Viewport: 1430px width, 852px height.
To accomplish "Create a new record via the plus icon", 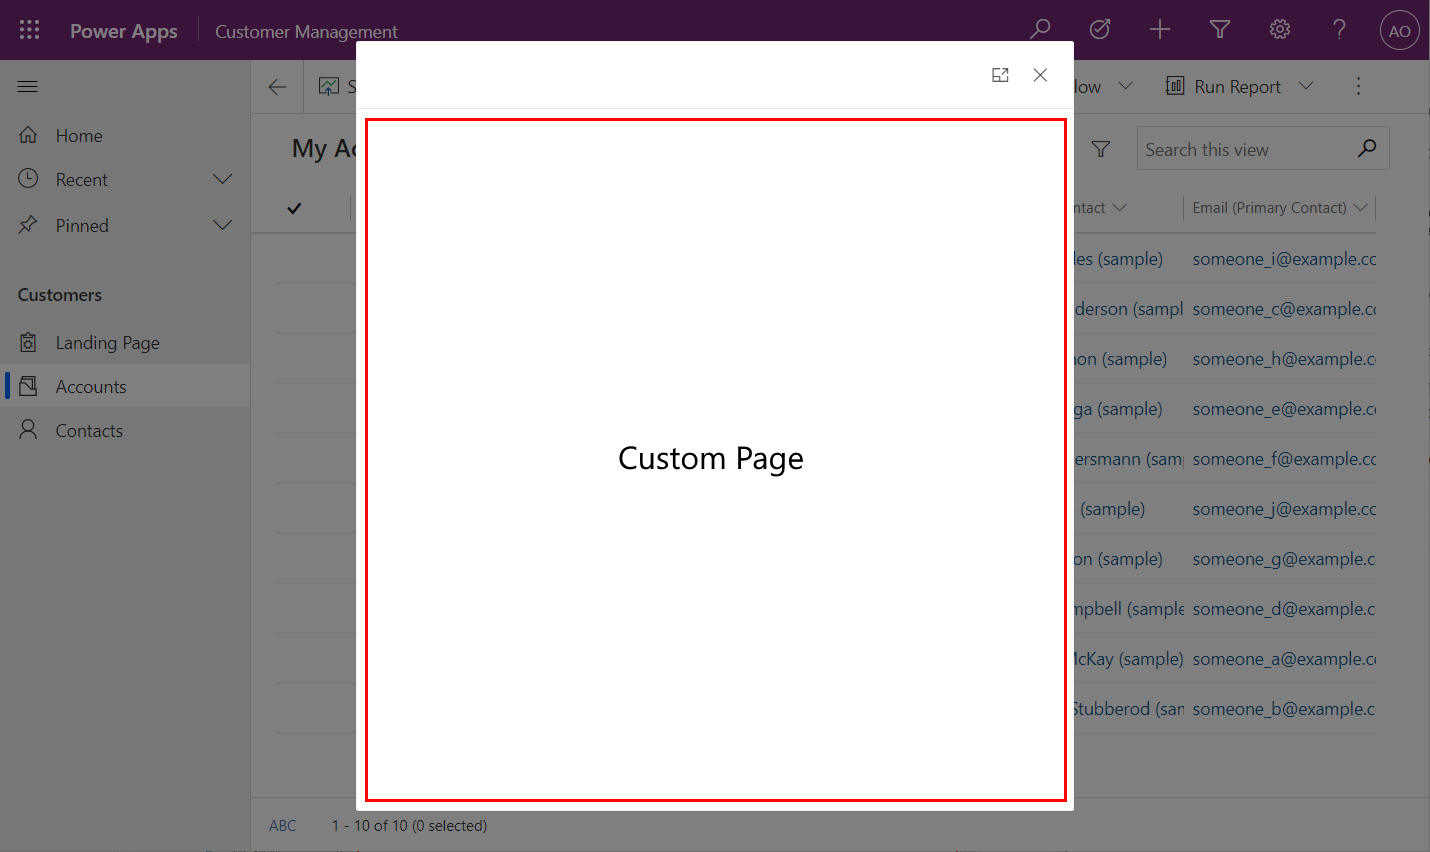I will tap(1160, 29).
